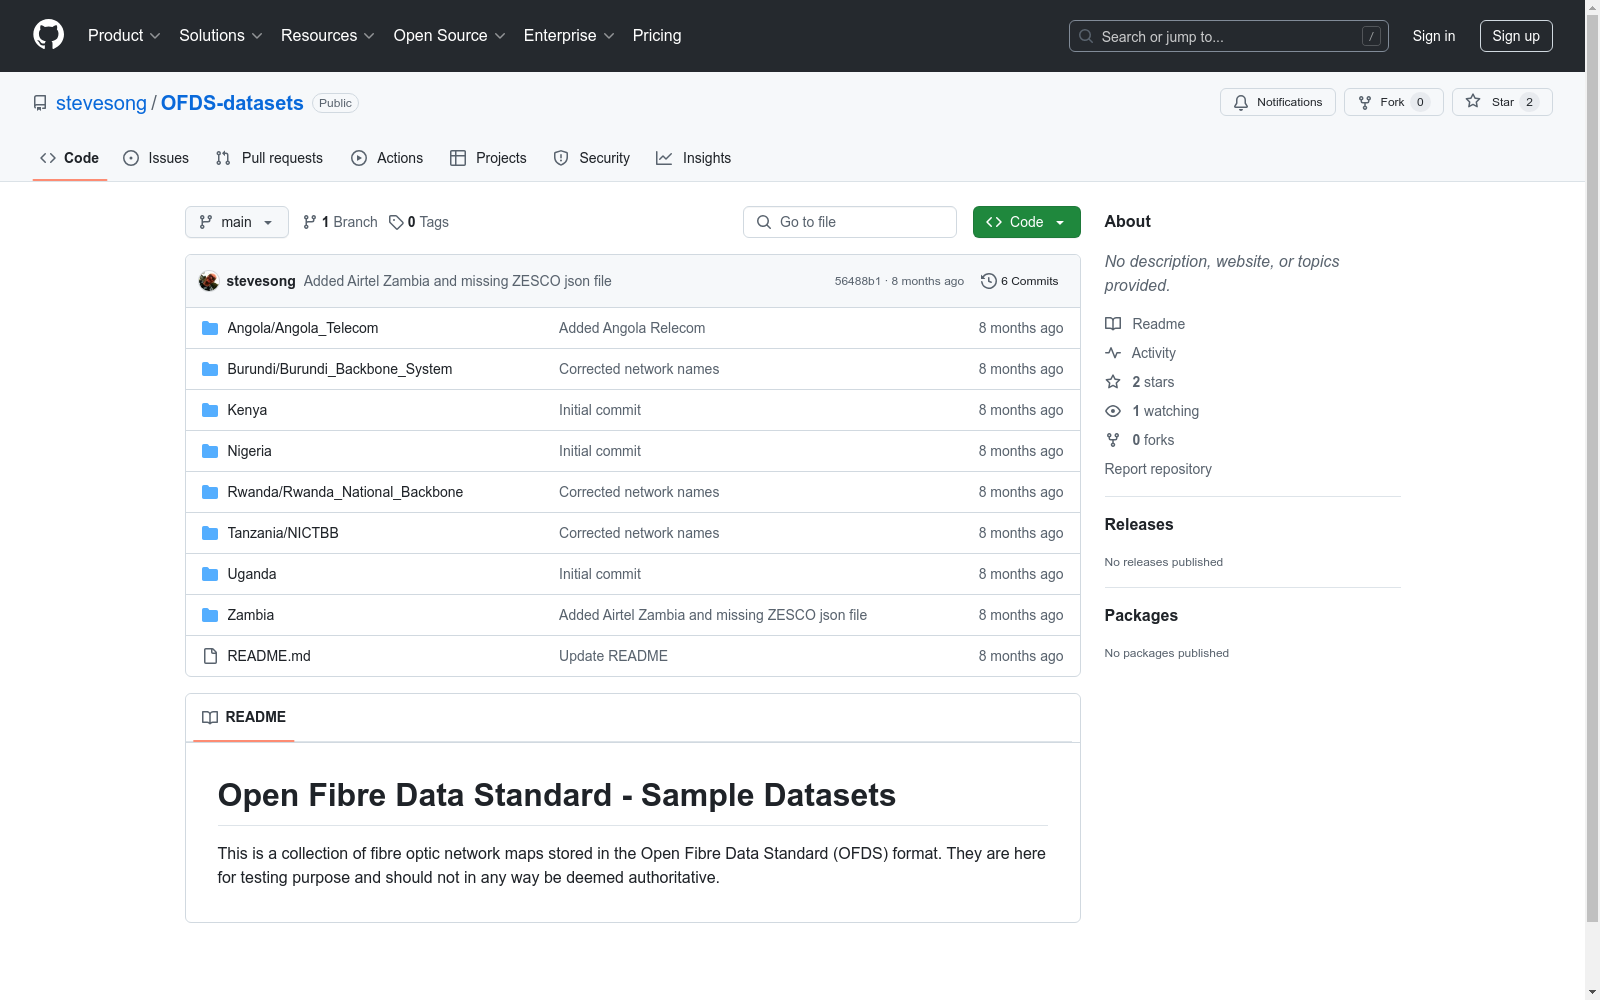Switch to the Pull requests tab
Viewport: 1600px width, 1000px height.
click(269, 158)
